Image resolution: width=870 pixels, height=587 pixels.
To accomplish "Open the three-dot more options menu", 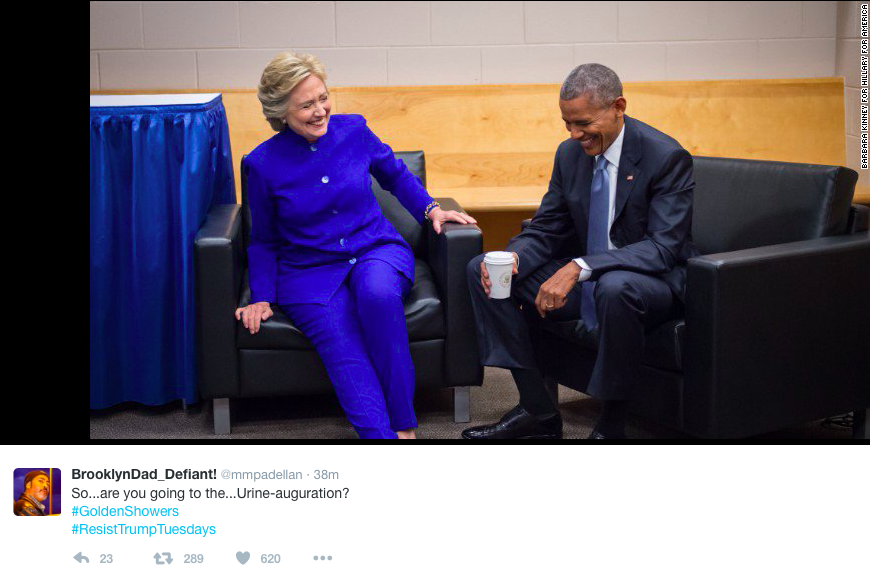I will click(322, 558).
